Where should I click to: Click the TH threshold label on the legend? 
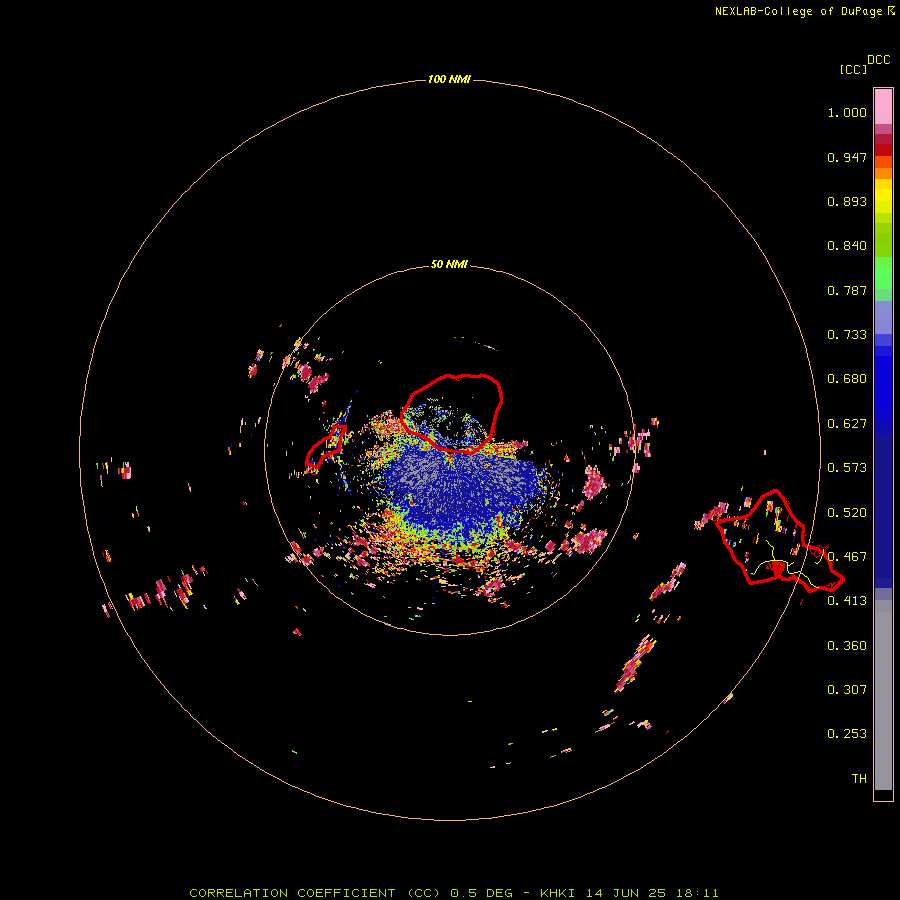(x=859, y=779)
